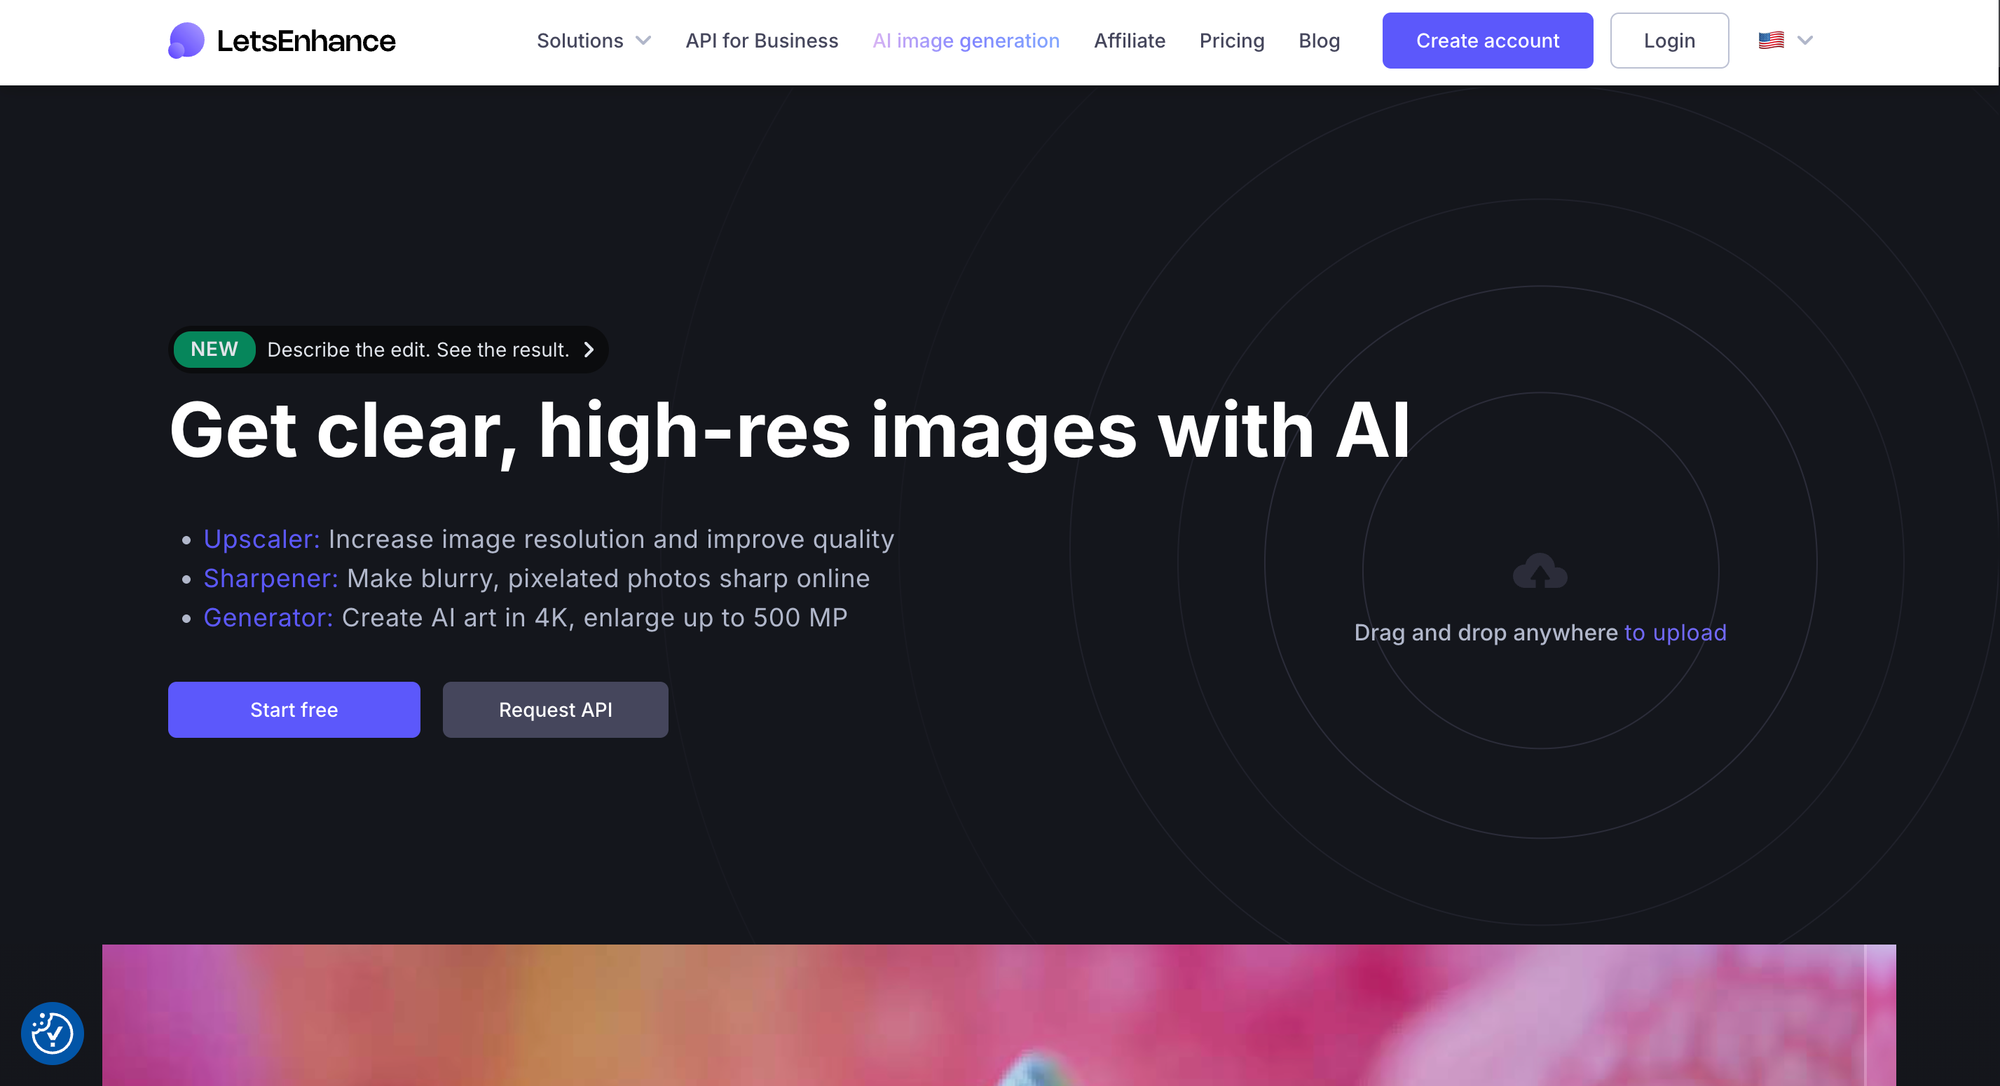Select the US flag language icon
This screenshot has width=2000, height=1086.
(1771, 40)
